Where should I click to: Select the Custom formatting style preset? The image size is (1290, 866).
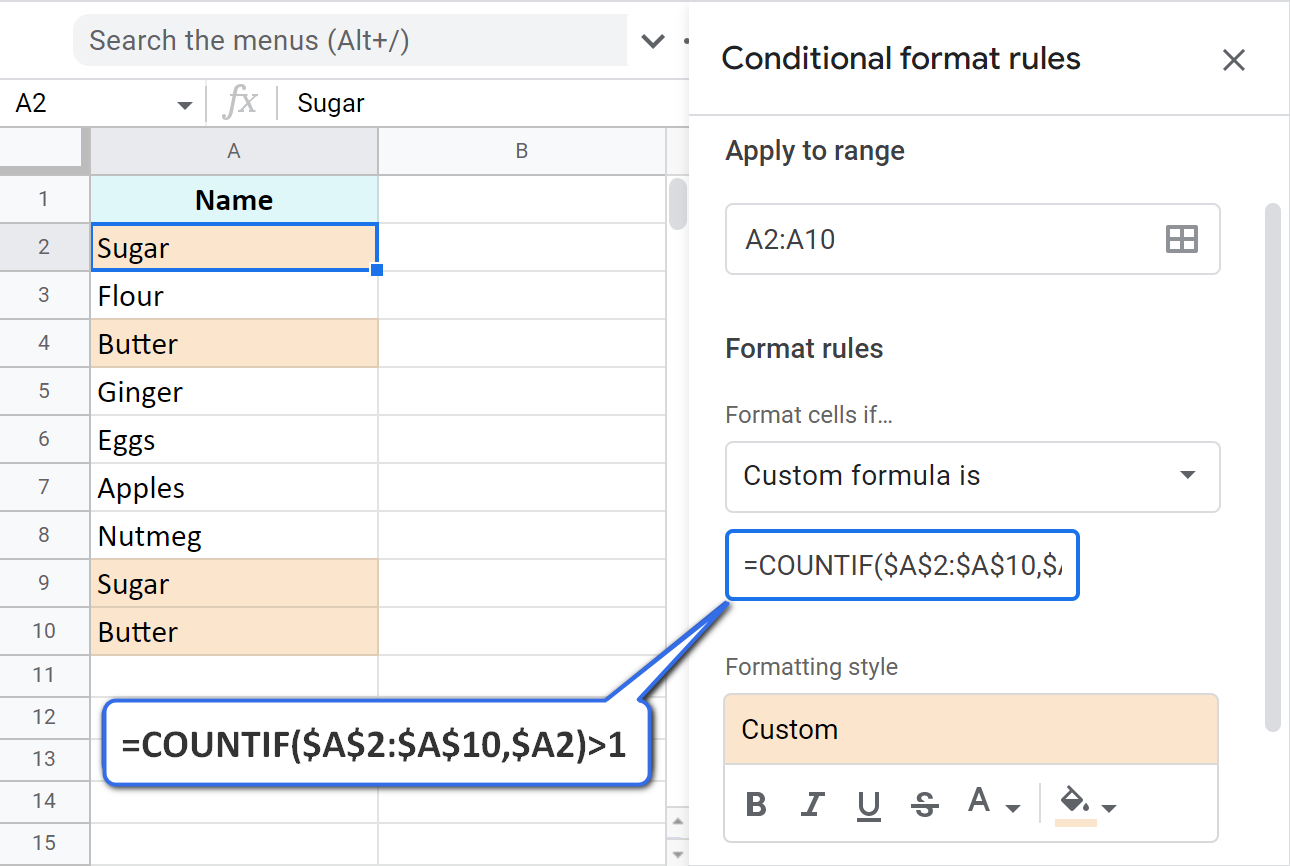[x=971, y=729]
